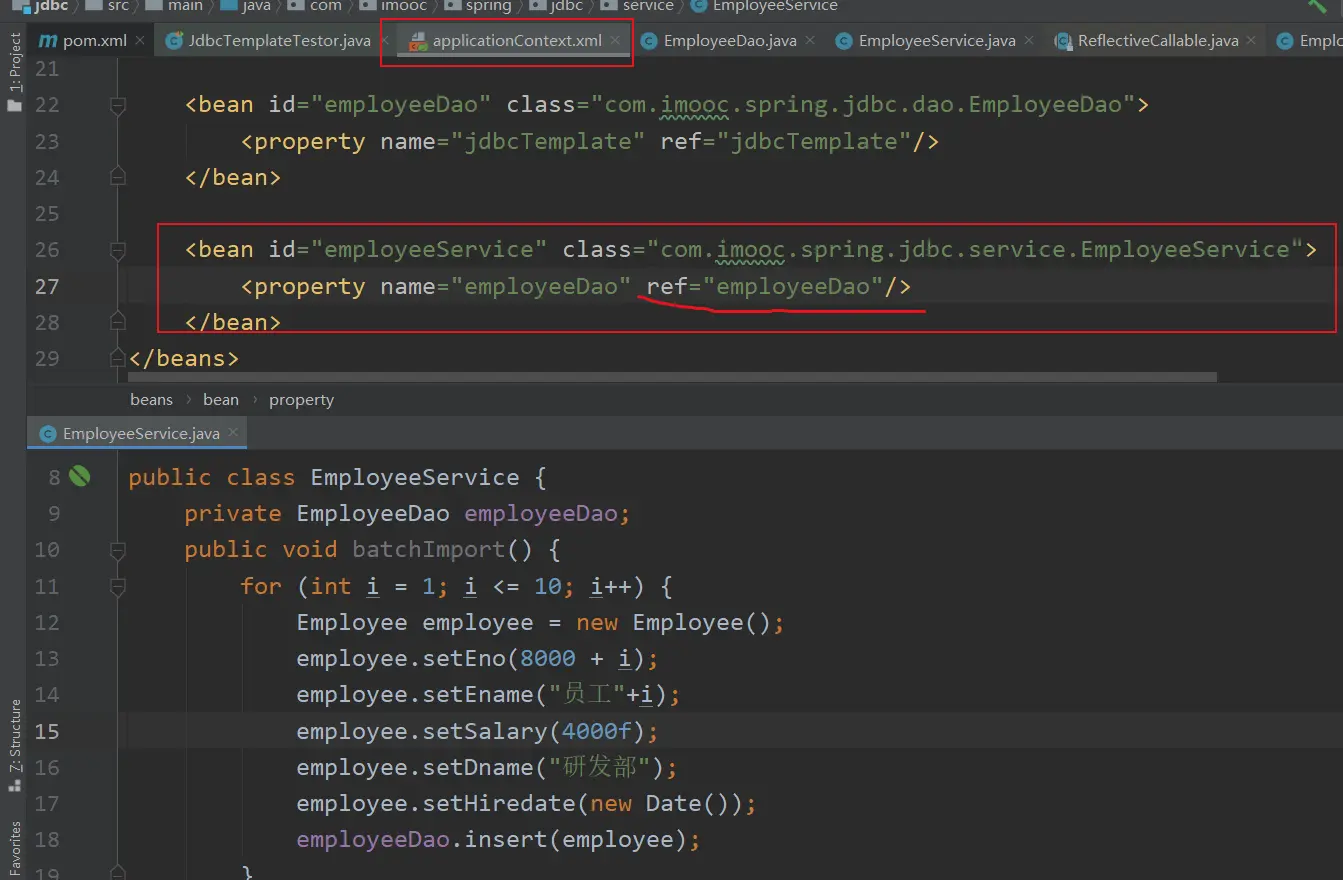Fold the for loop on line 11
The height and width of the screenshot is (880, 1343).
[118, 586]
